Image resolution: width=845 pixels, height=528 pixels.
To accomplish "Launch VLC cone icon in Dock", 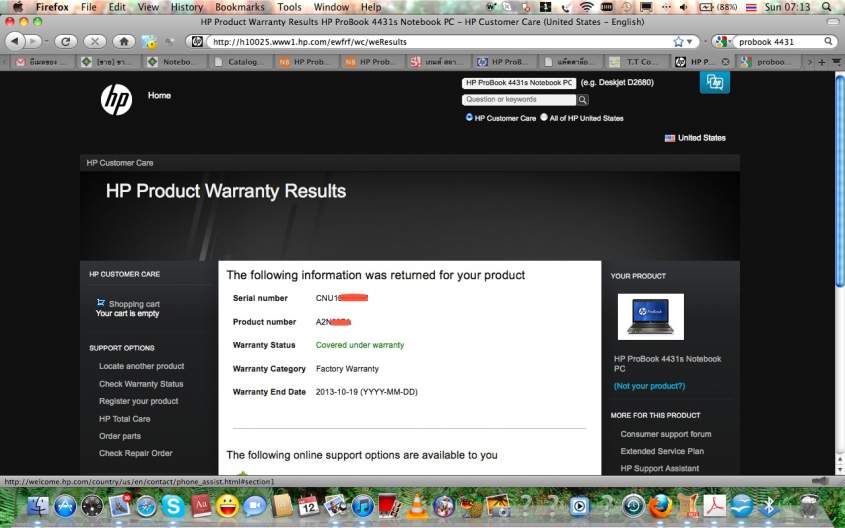I will (x=418, y=506).
